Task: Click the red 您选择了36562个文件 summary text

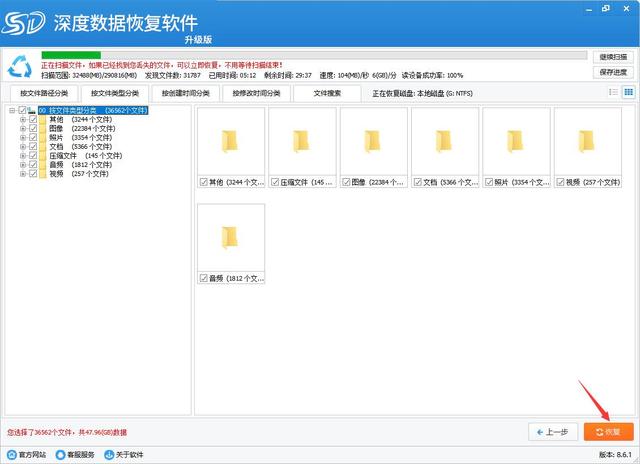Action: (x=67, y=432)
